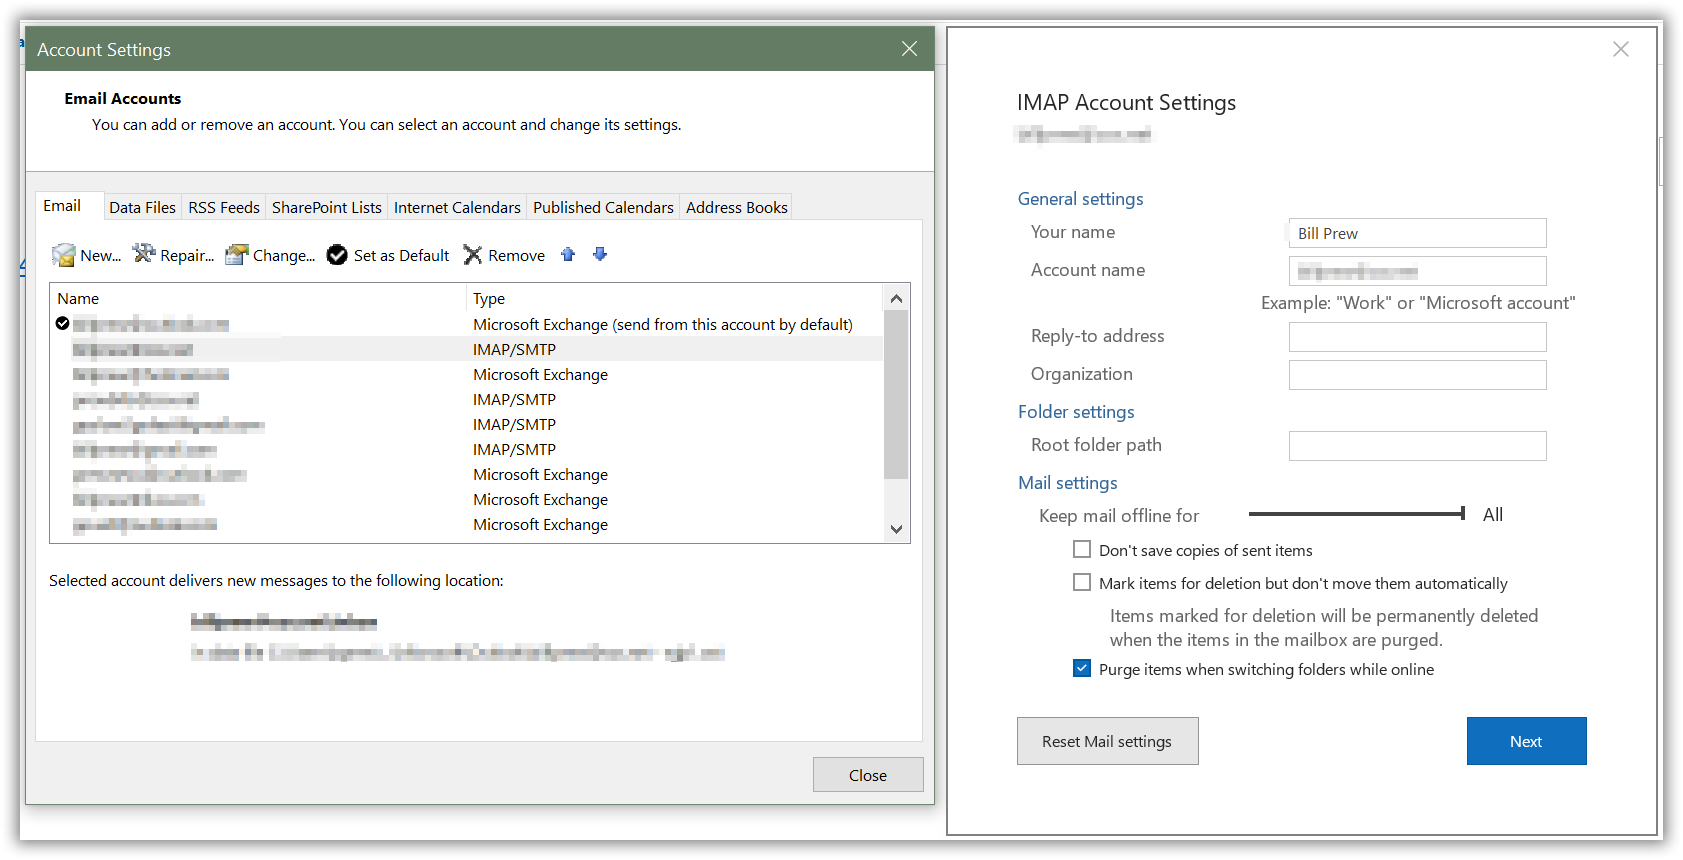The height and width of the screenshot is (860, 1683).
Task: Click the New... toolbar label
Action: [x=100, y=256]
